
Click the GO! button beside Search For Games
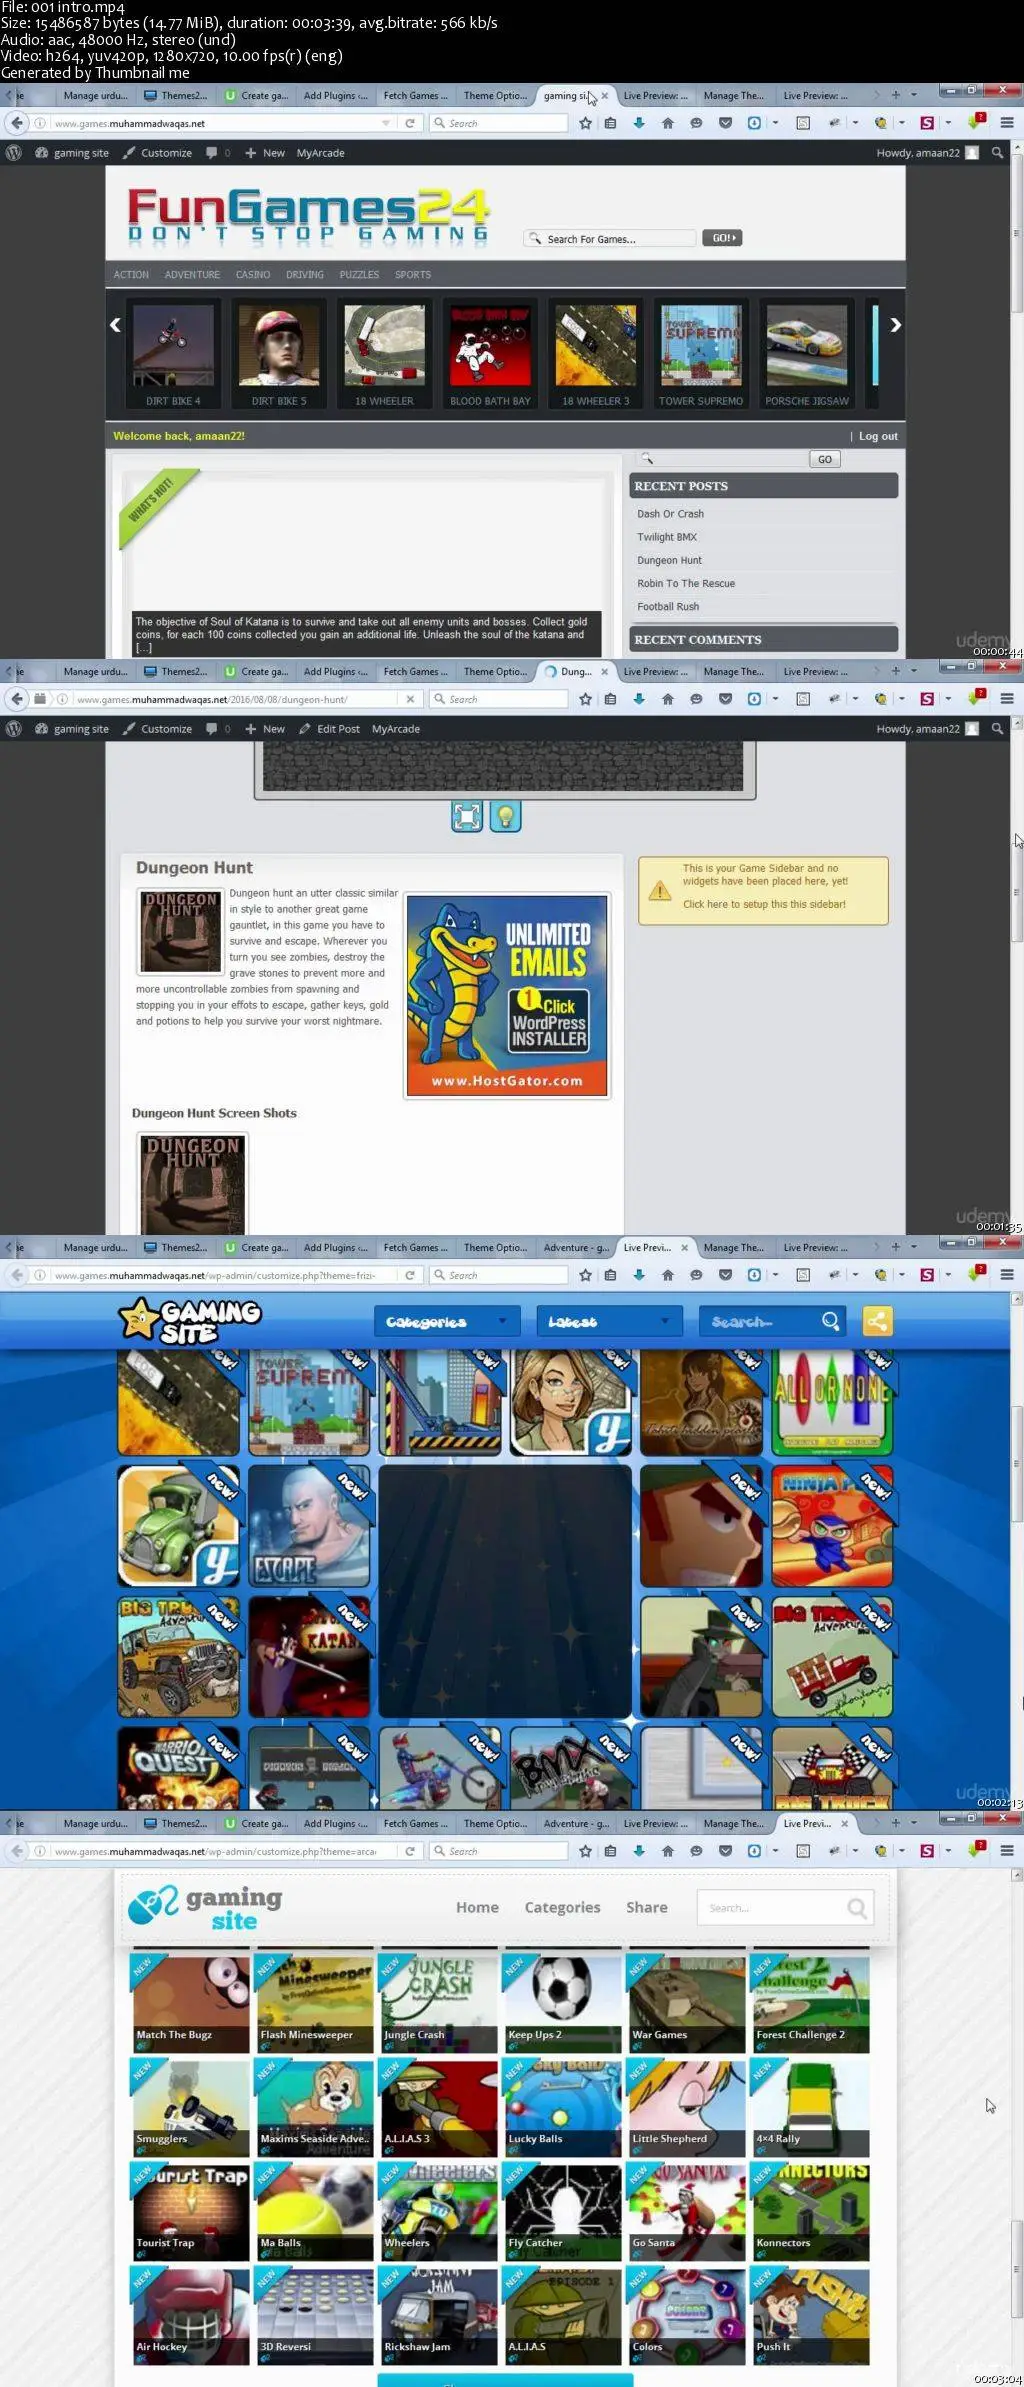pos(722,238)
